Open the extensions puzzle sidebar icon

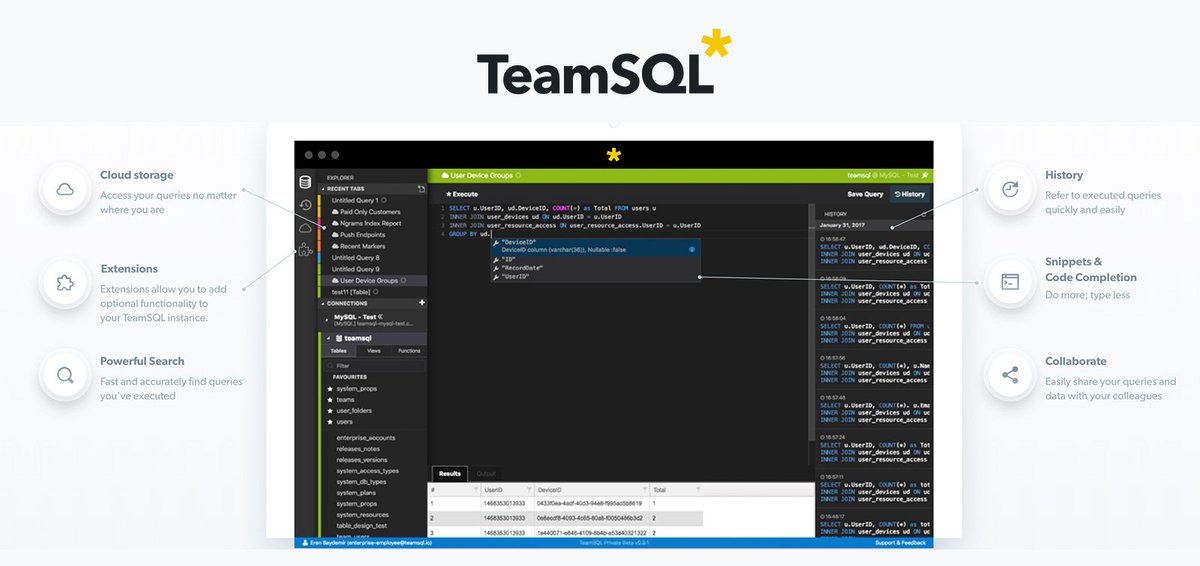(305, 250)
